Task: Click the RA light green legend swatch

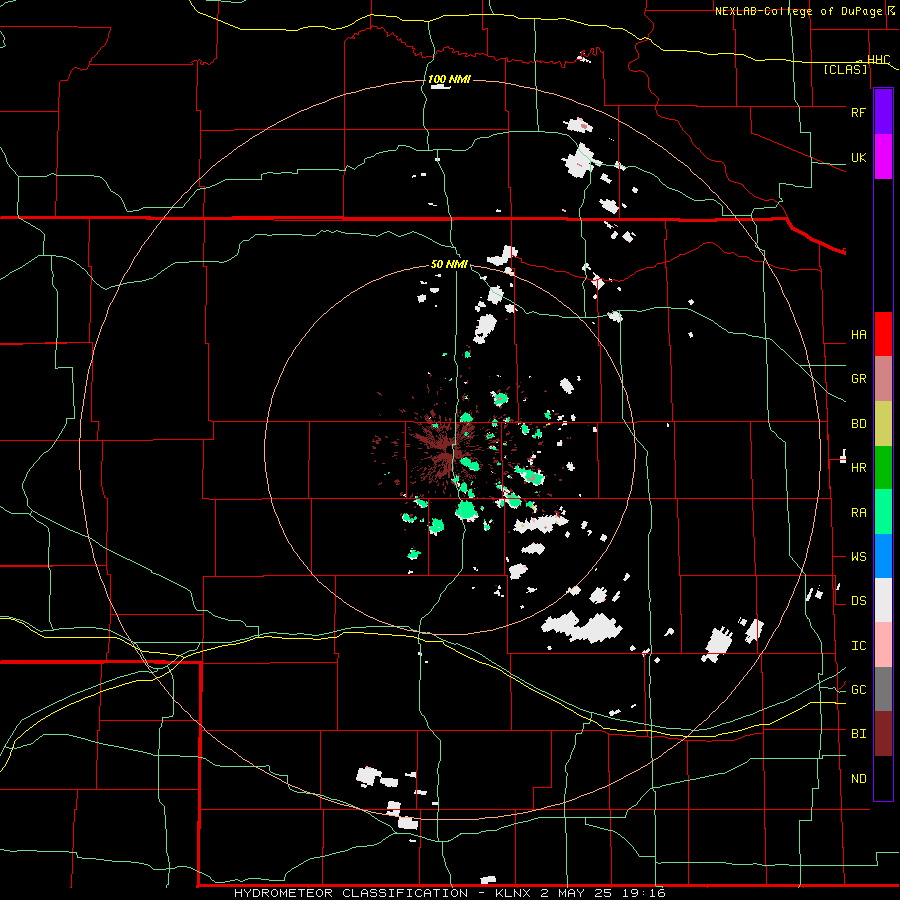Action: [883, 512]
